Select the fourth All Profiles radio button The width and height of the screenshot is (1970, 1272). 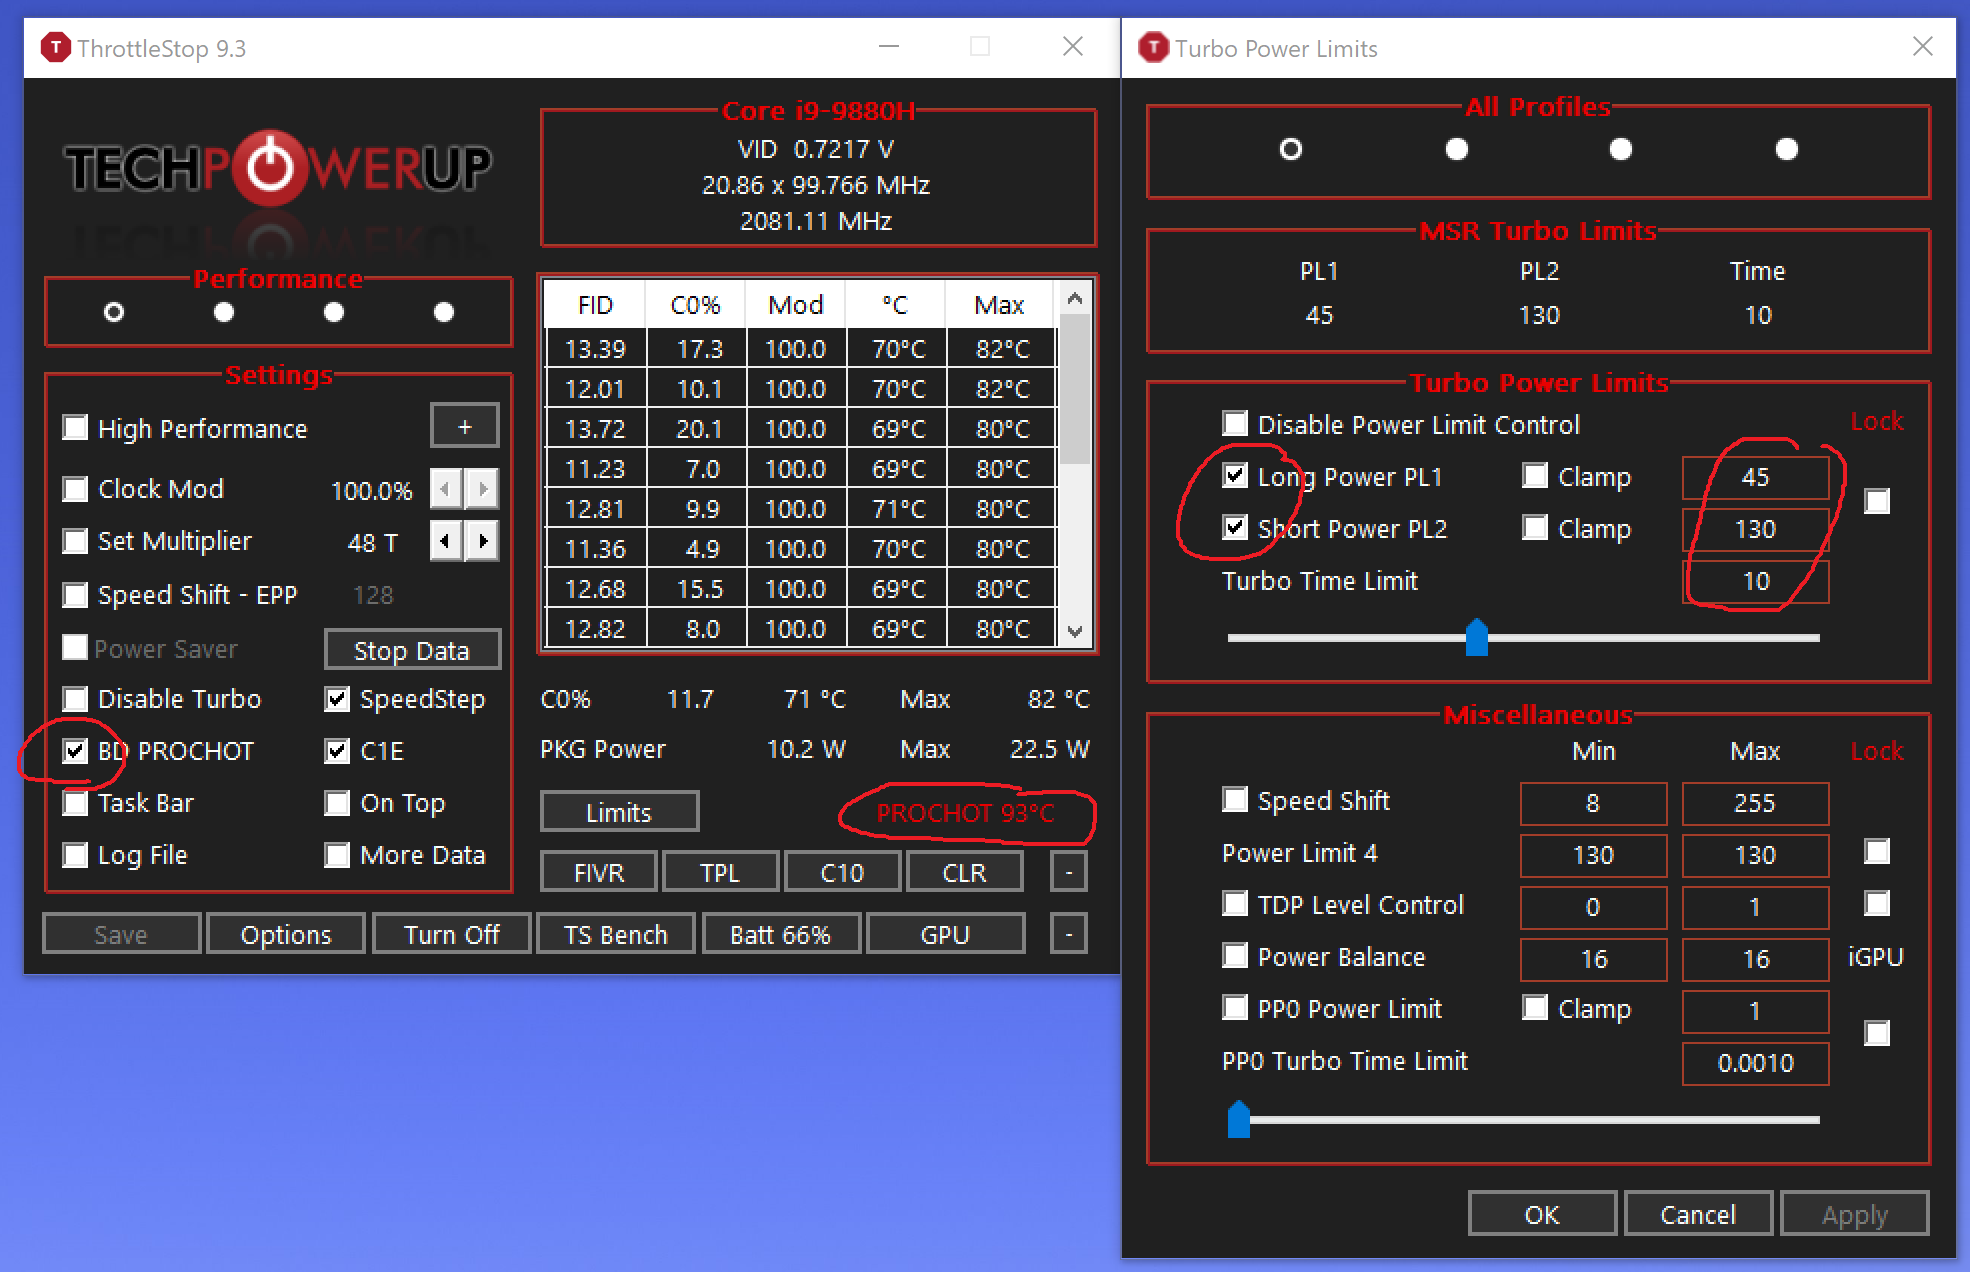[x=1786, y=149]
